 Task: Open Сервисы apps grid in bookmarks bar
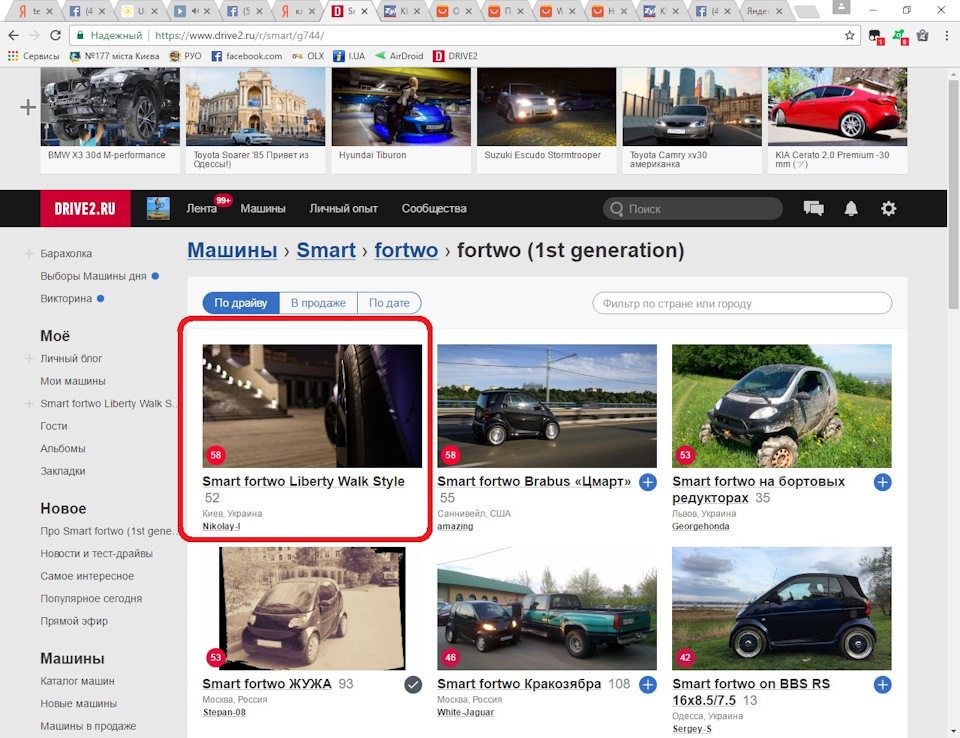click(34, 56)
